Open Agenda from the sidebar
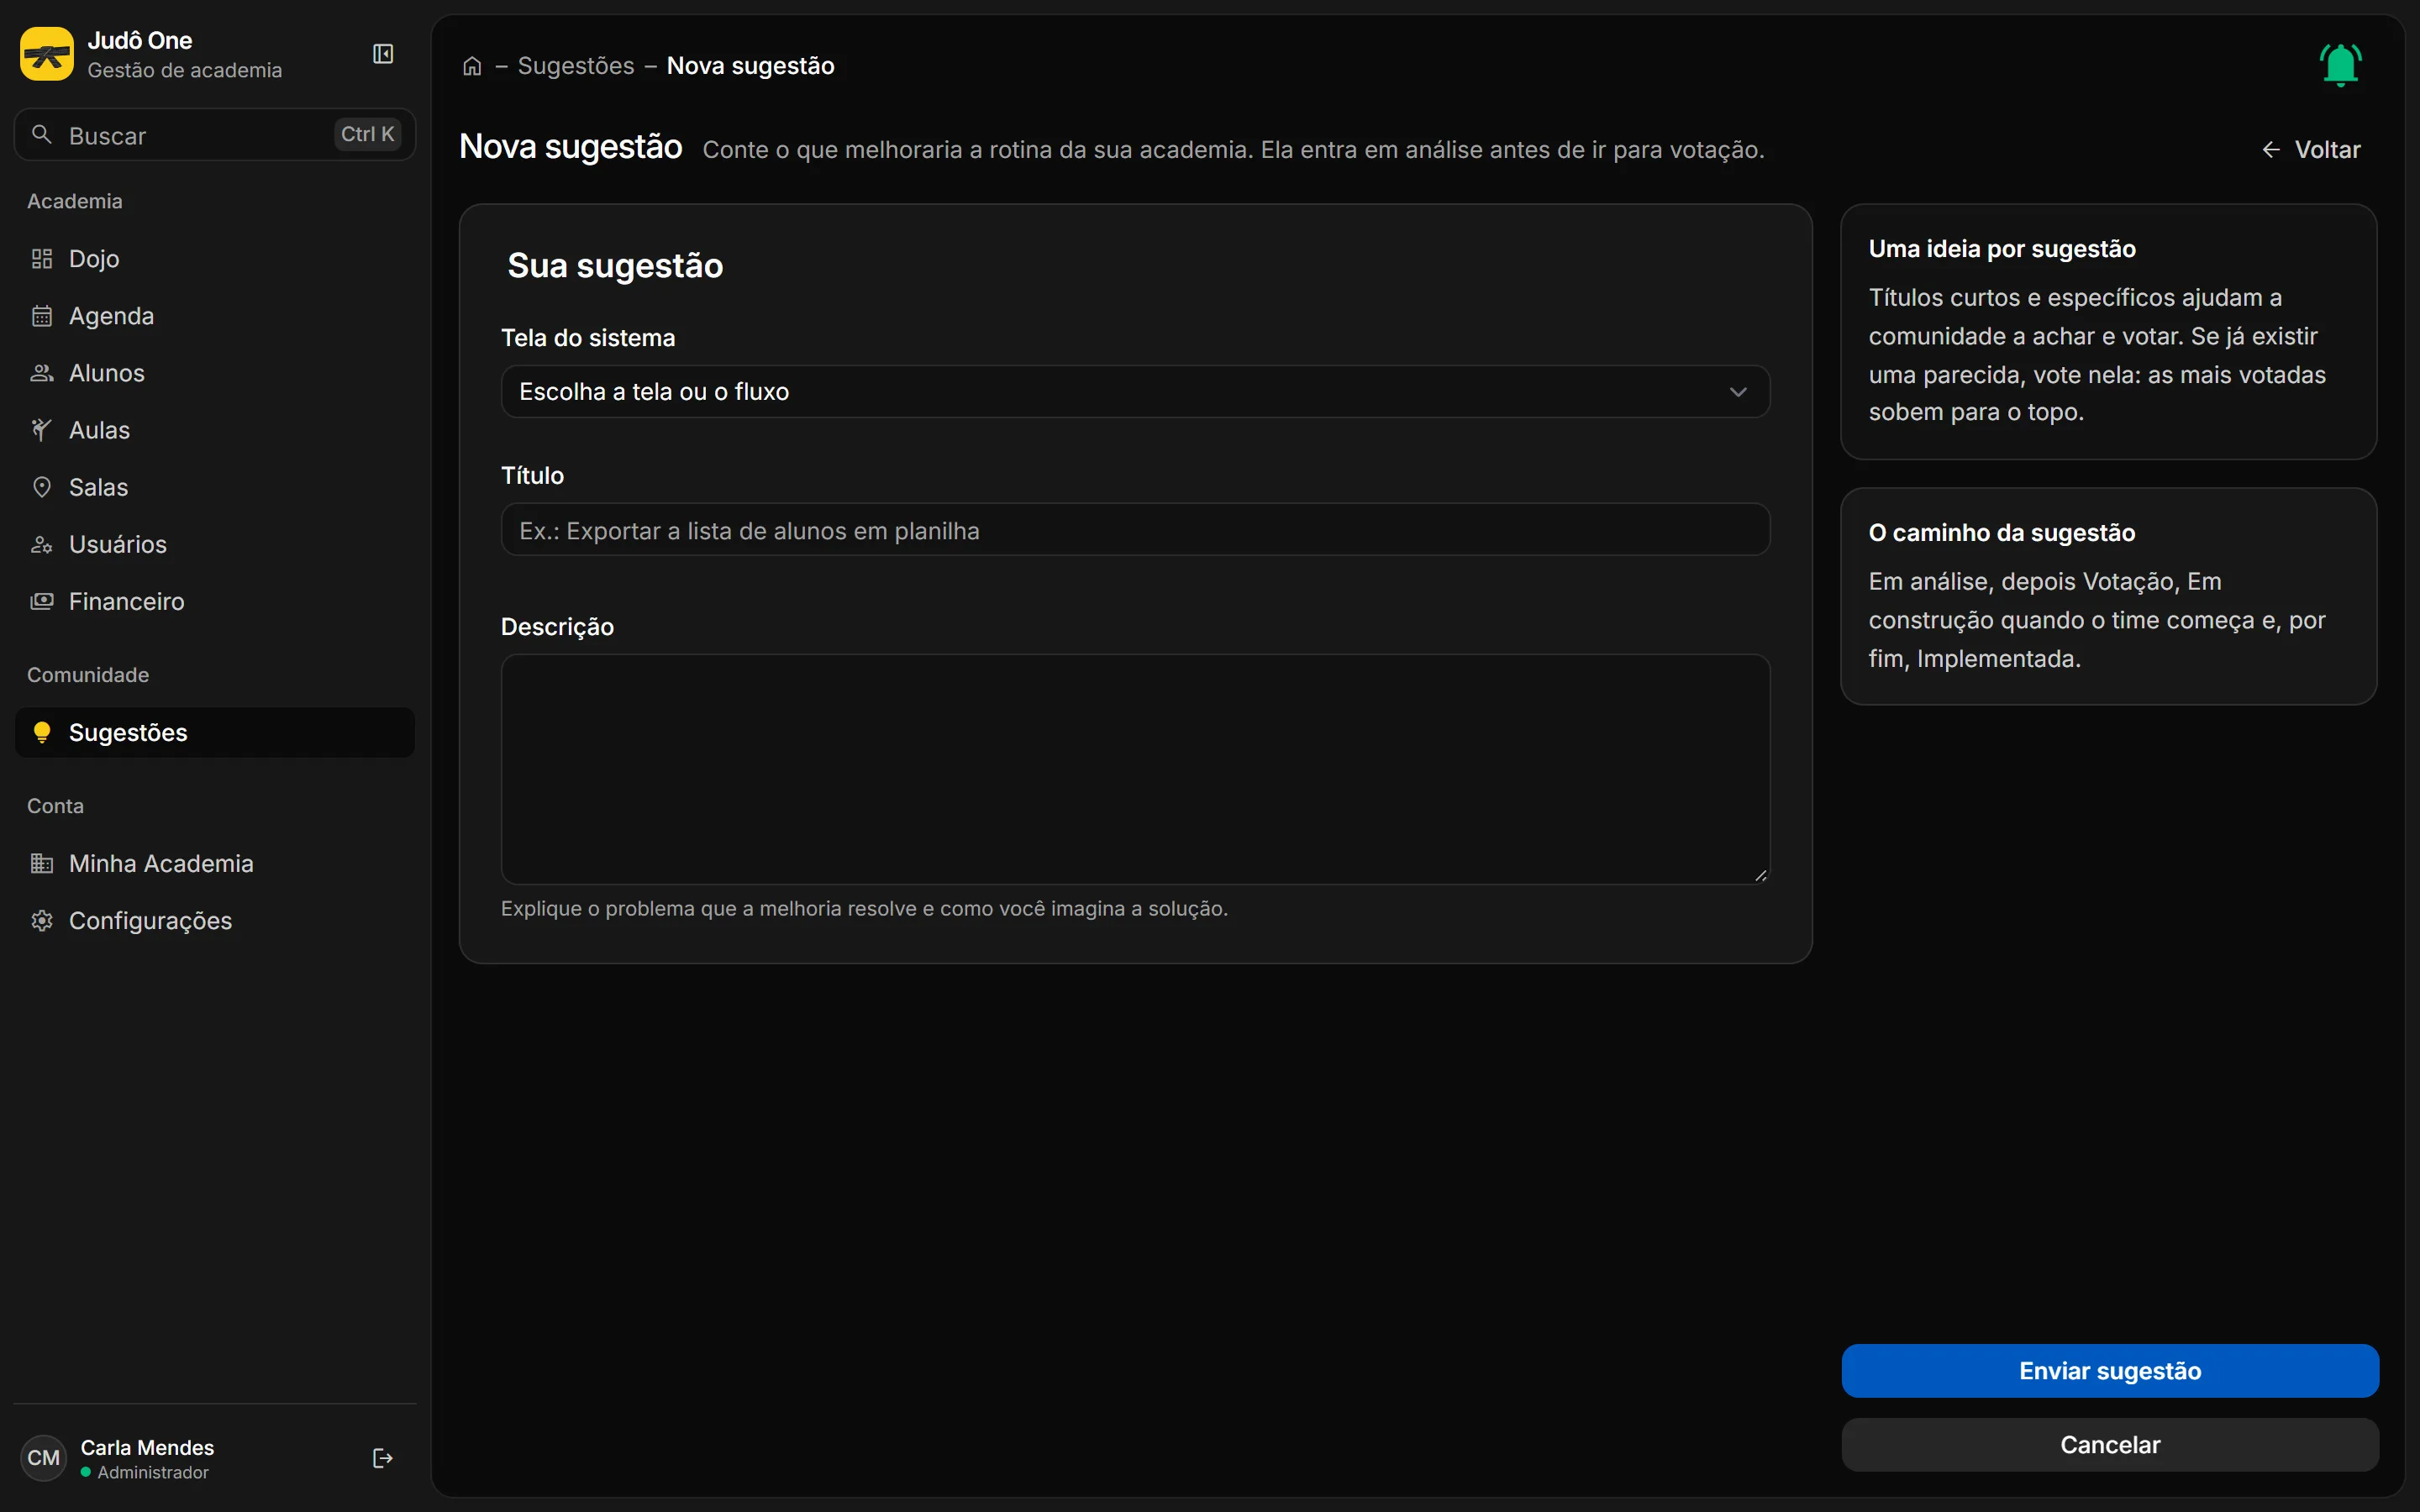 click(x=215, y=316)
